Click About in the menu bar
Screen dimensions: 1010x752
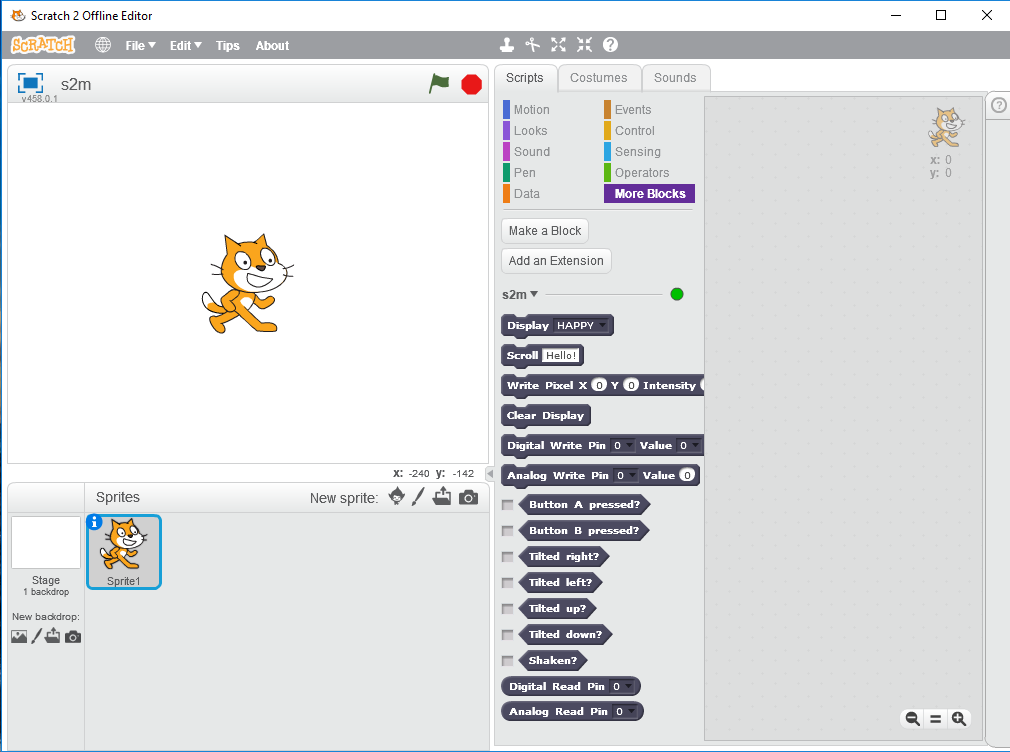pyautogui.click(x=272, y=46)
